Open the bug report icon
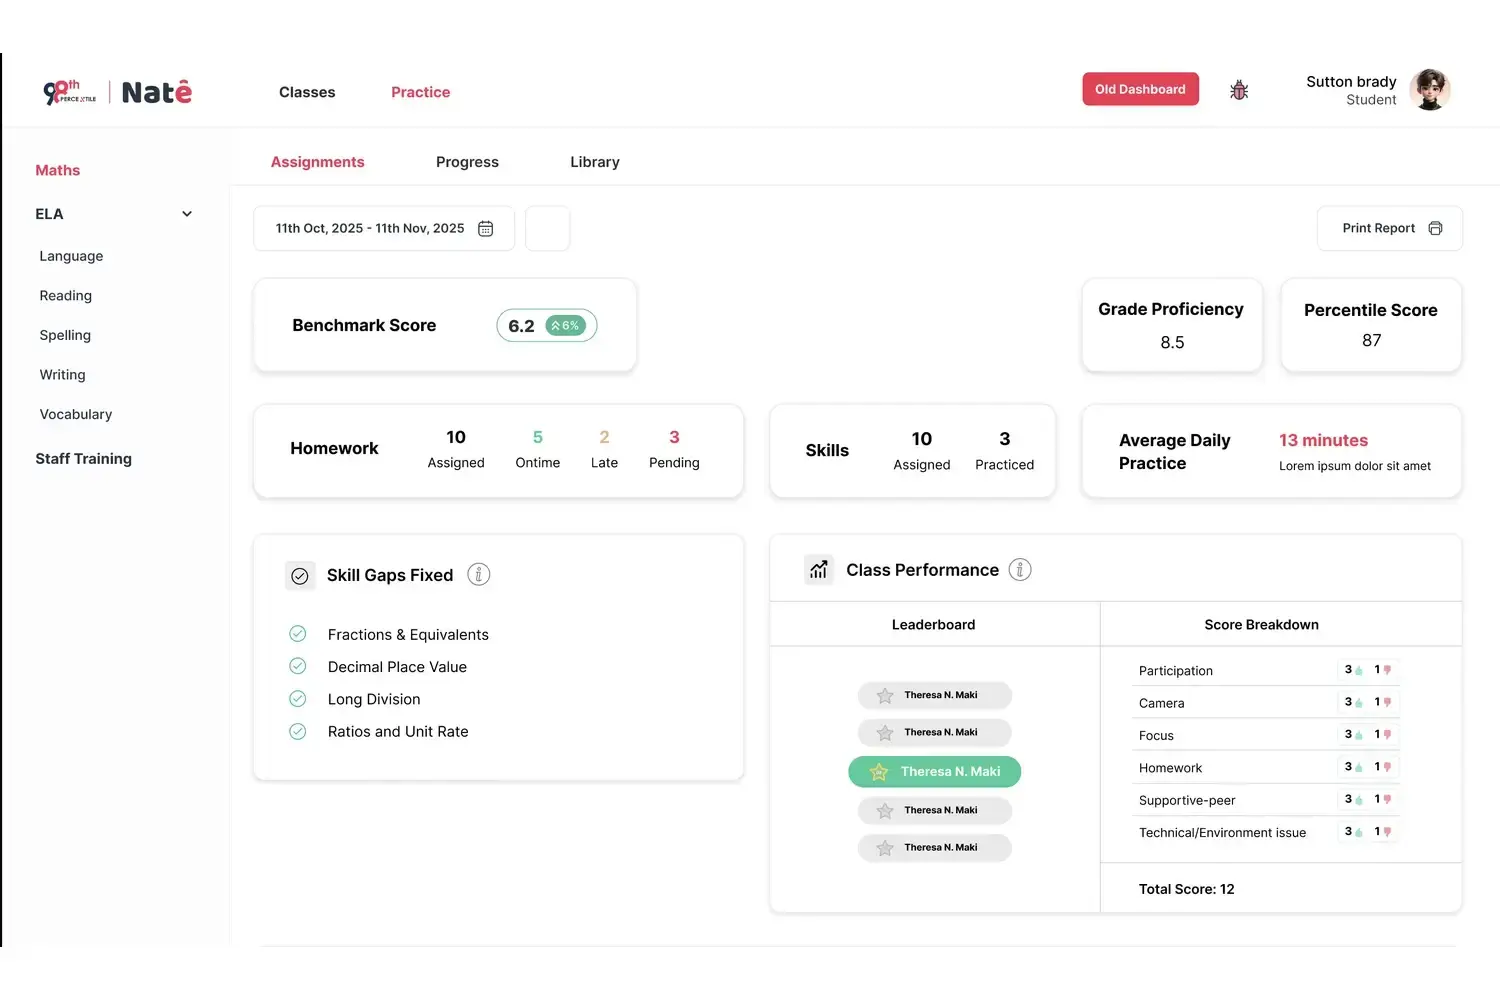The image size is (1500, 1000). pyautogui.click(x=1239, y=90)
